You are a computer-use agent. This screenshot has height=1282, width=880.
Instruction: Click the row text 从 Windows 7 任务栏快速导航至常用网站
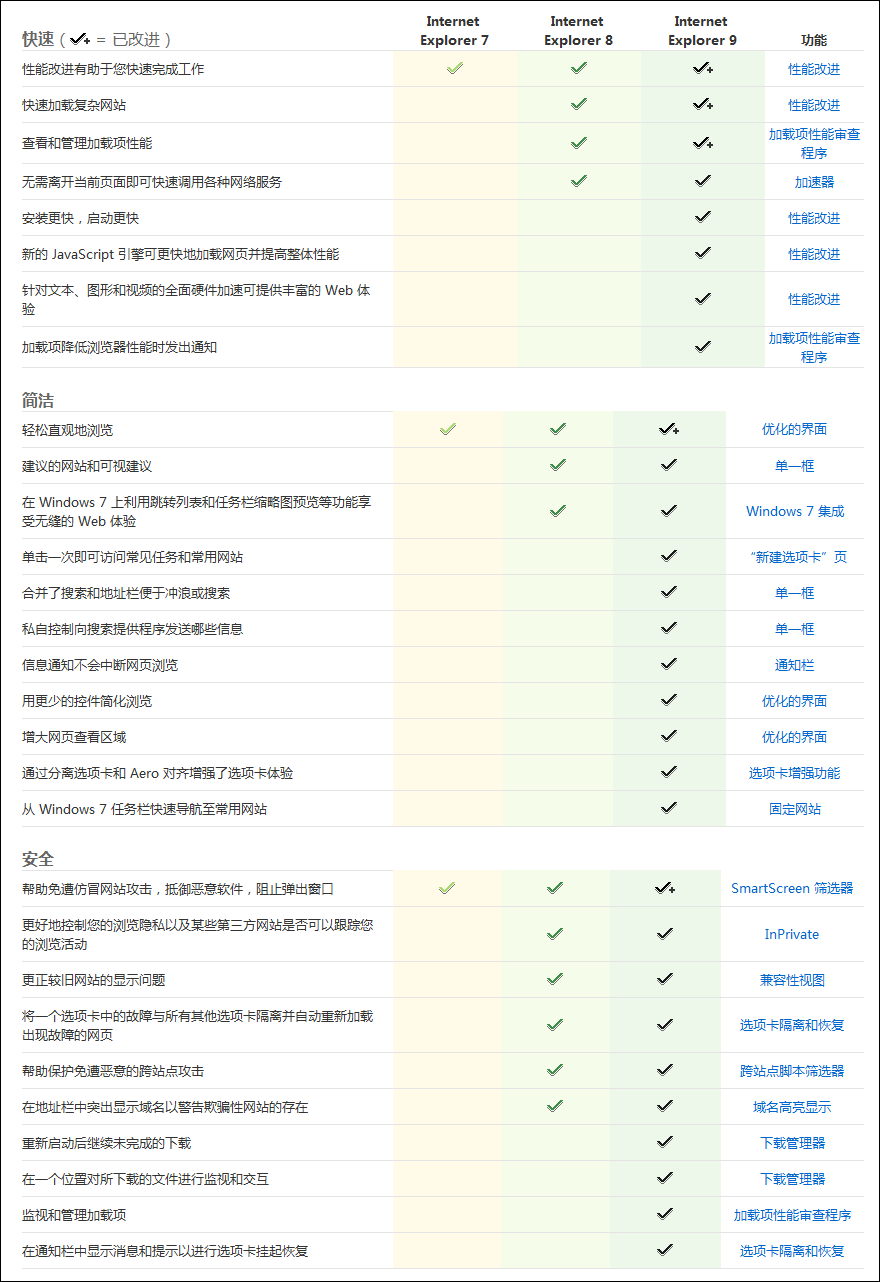tap(145, 809)
